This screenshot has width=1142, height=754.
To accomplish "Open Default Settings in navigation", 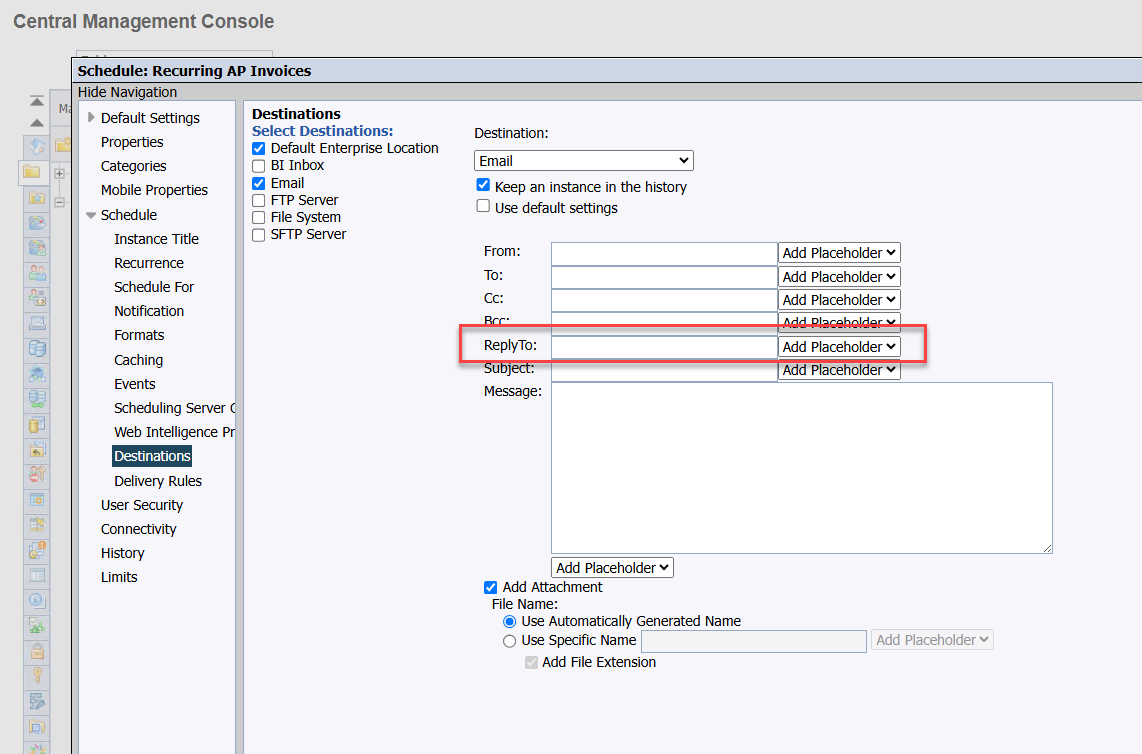I will coord(150,118).
